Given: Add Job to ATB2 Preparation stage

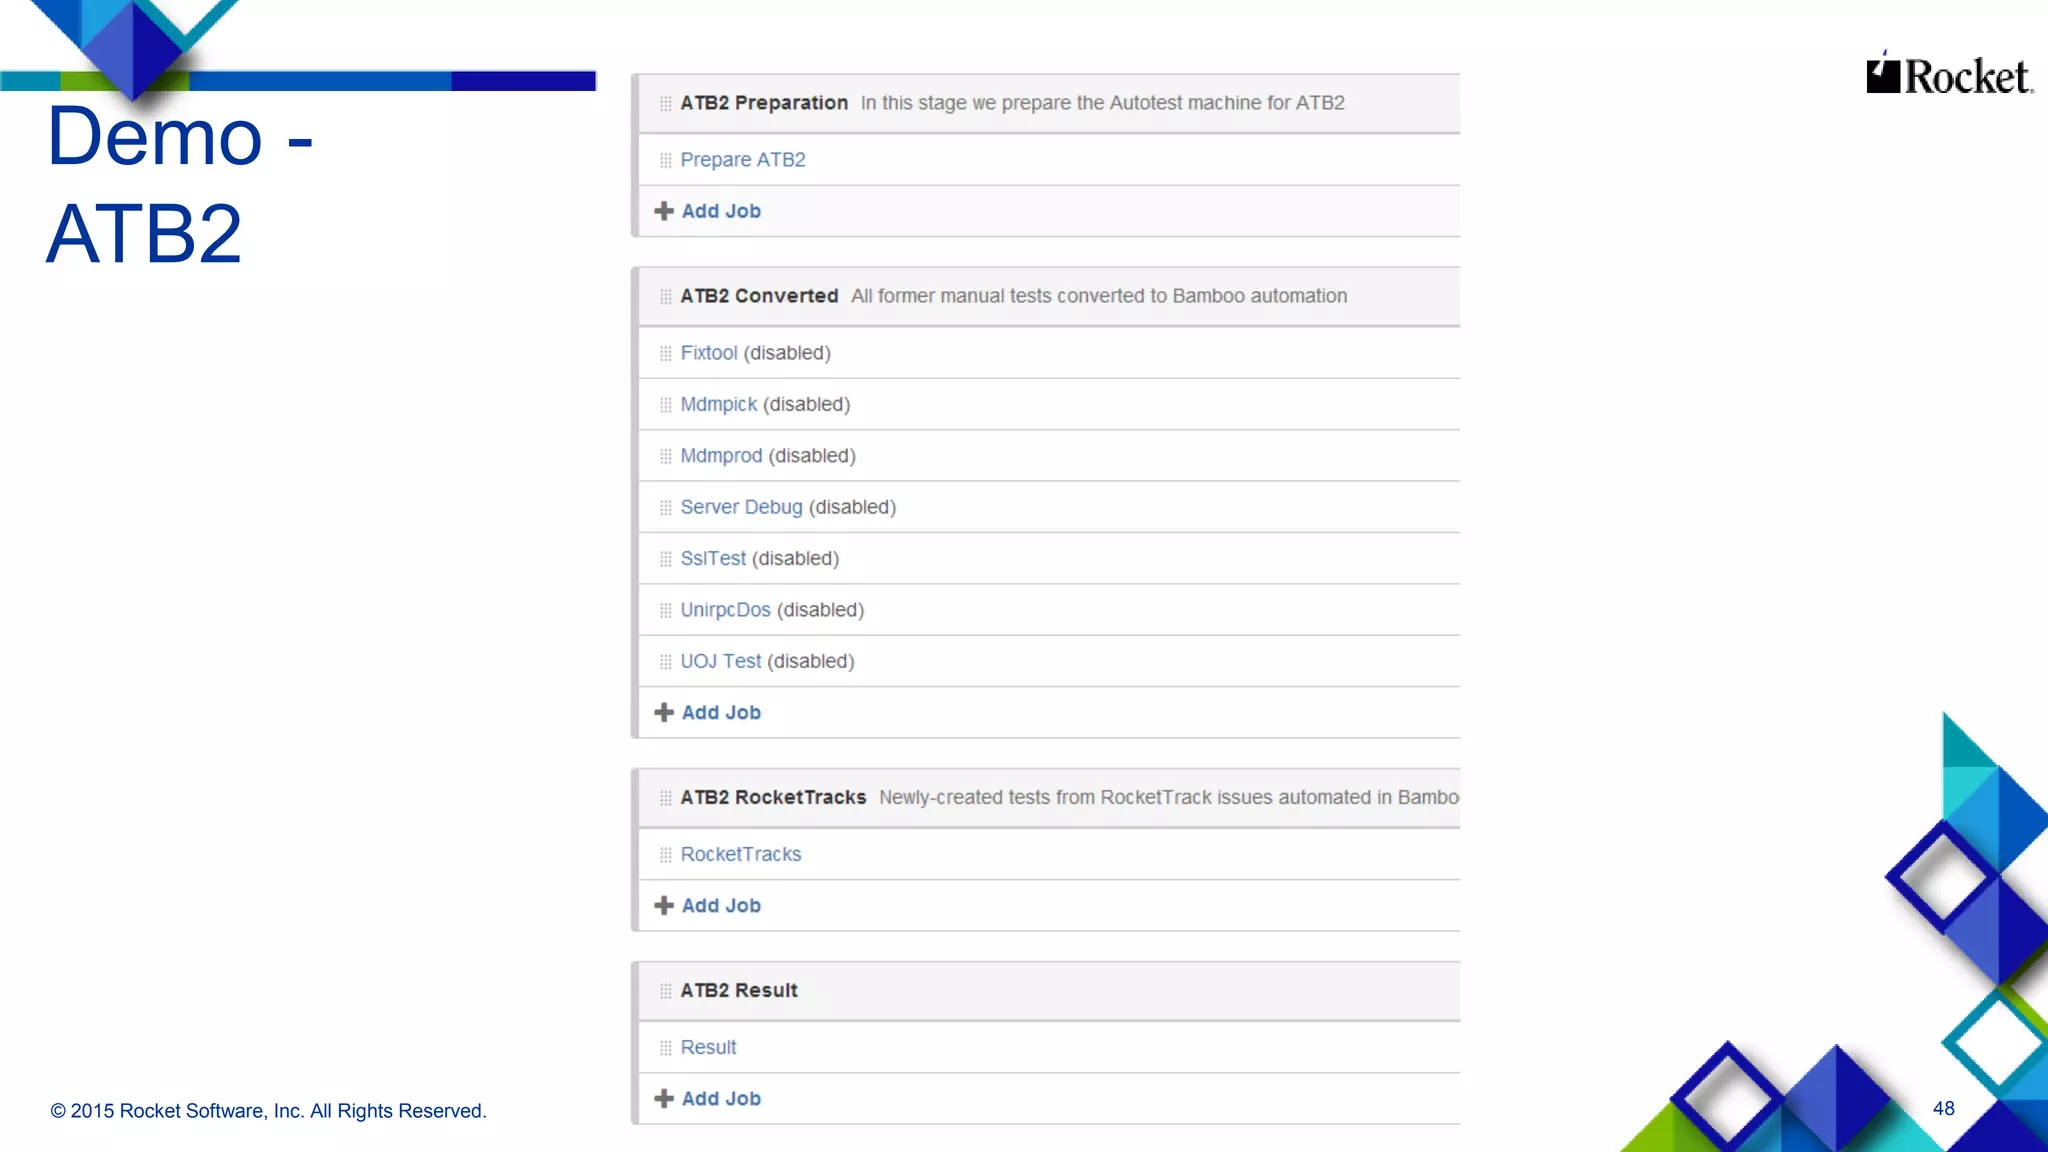Looking at the screenshot, I should tap(721, 211).
